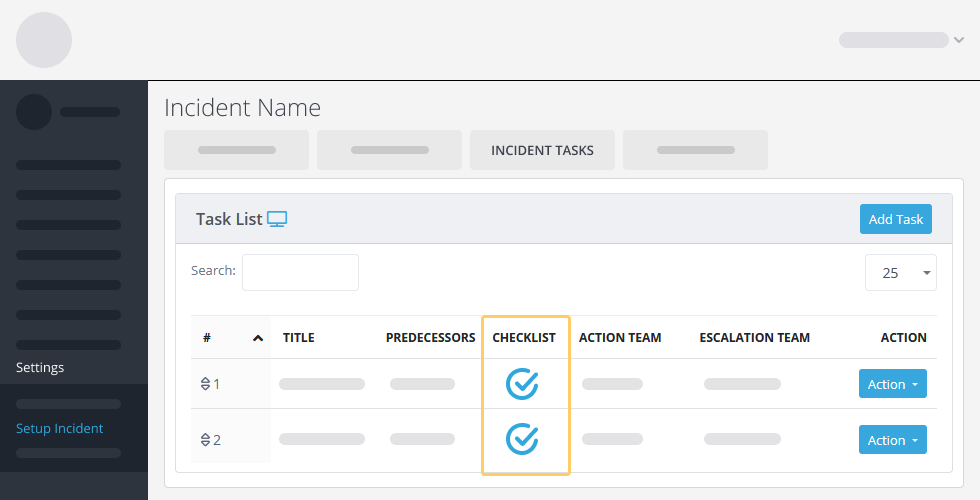
Task: Open the Action dropdown for task 2
Action: click(892, 440)
